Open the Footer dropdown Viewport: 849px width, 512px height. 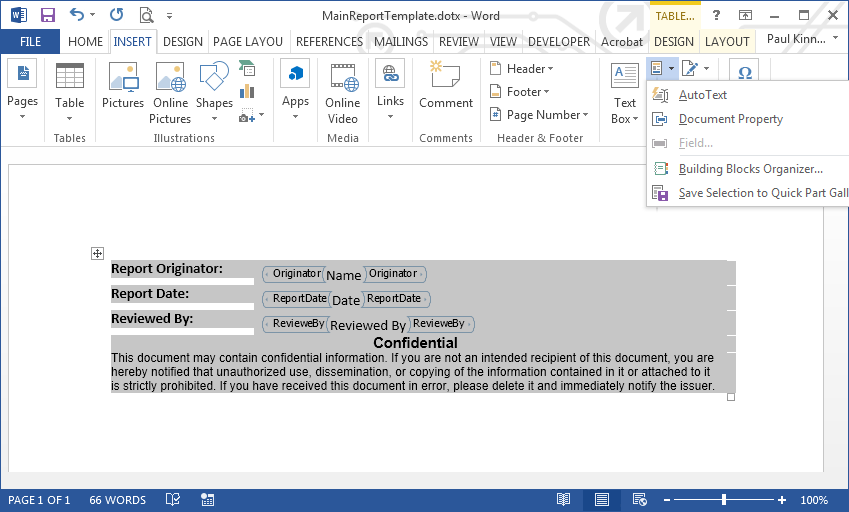coord(519,92)
